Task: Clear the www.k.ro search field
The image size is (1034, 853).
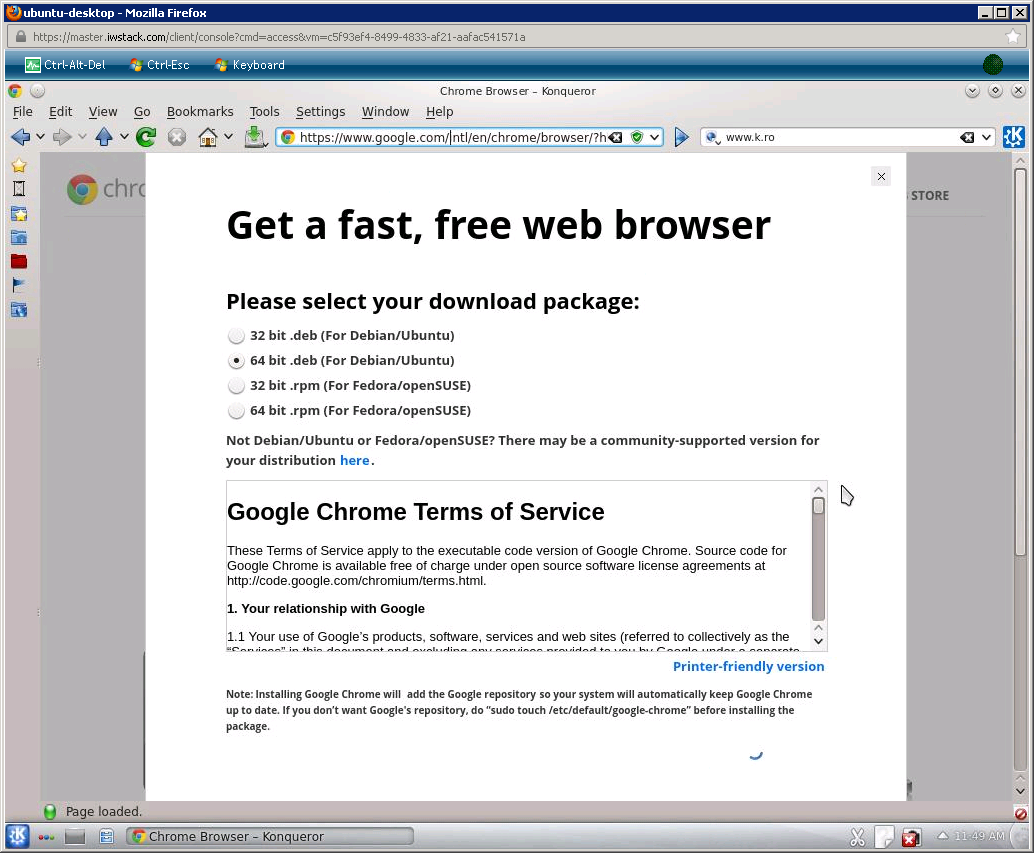Action: point(967,137)
